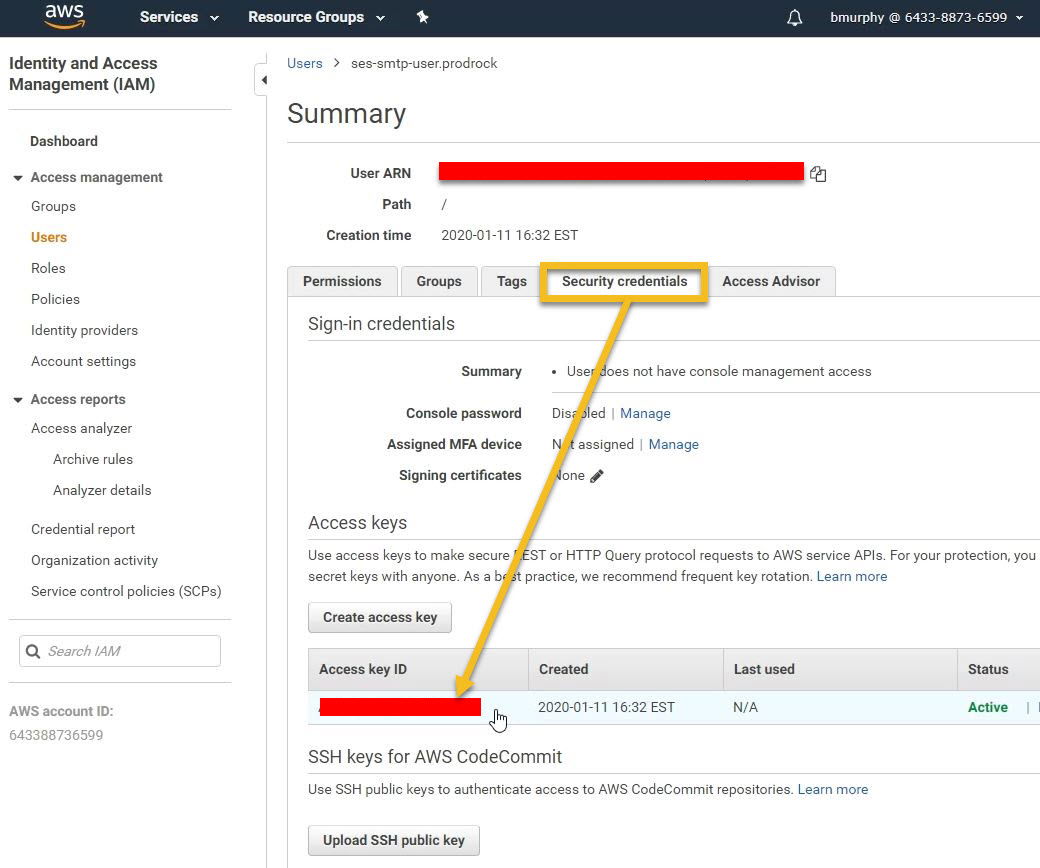This screenshot has height=868, width=1040.
Task: Open Identity providers page
Action: [84, 330]
